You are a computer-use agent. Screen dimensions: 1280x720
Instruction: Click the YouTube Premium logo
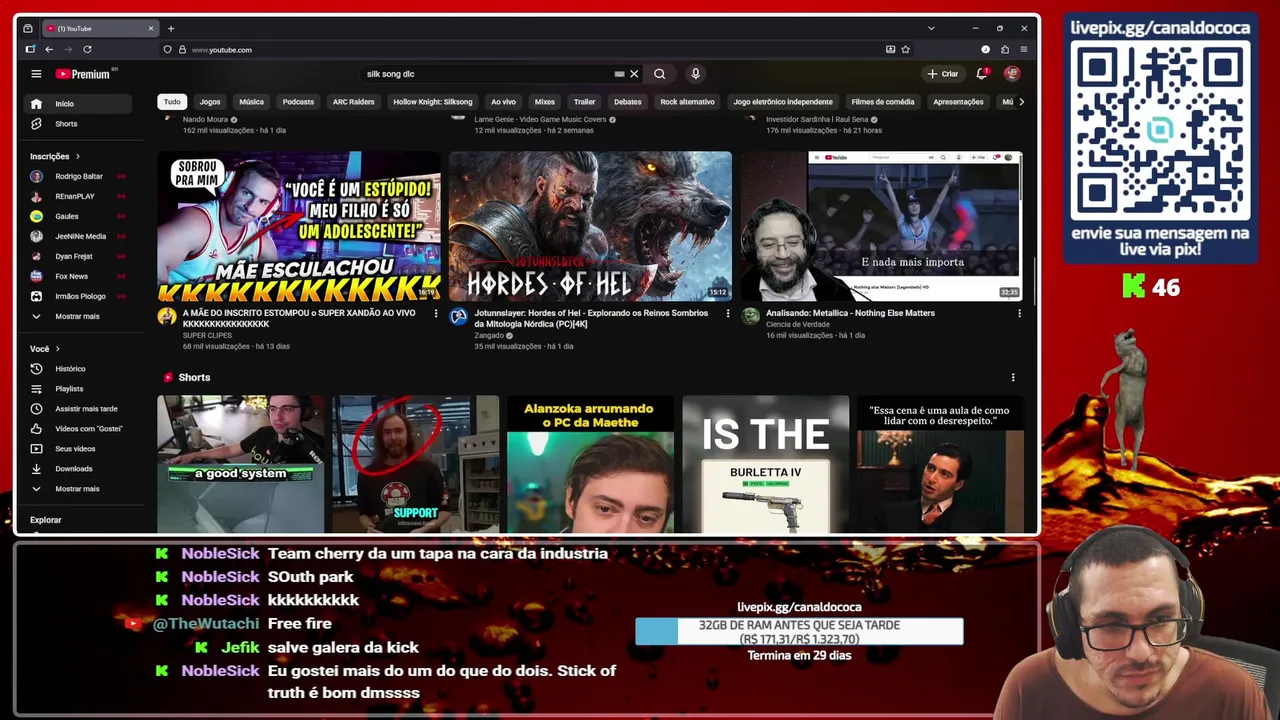click(x=86, y=74)
